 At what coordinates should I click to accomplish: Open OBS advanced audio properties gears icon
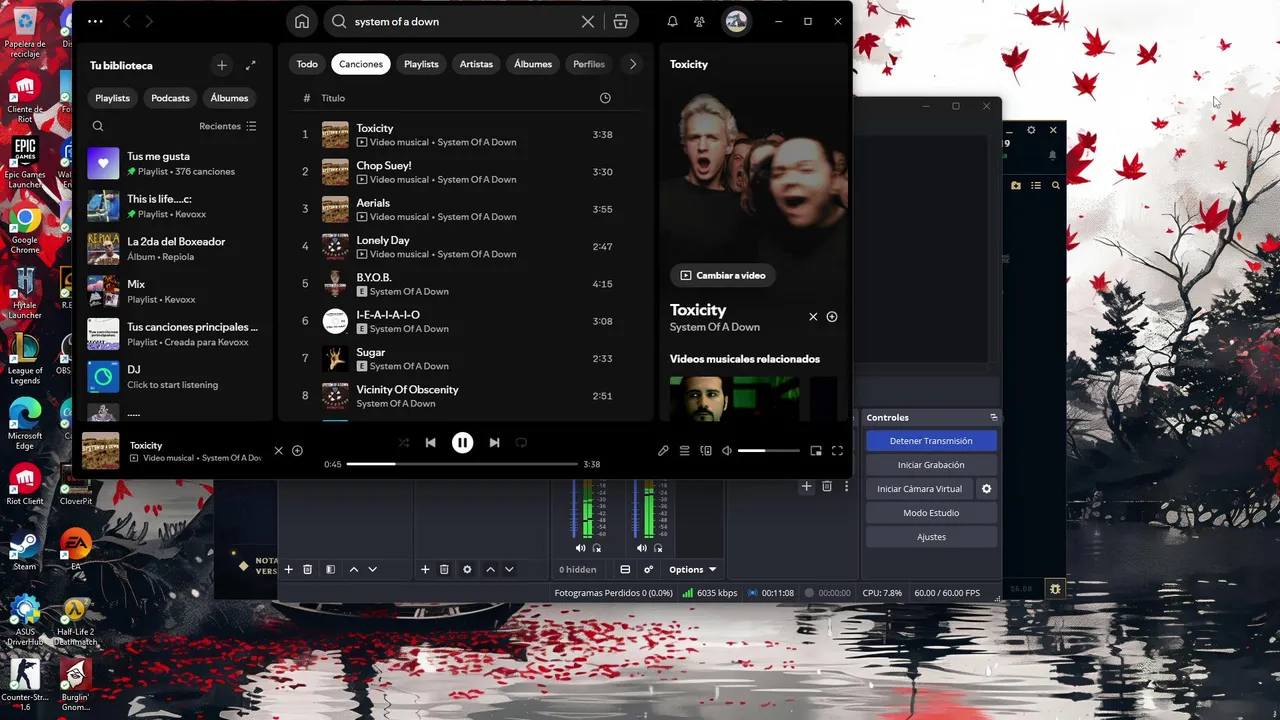[649, 569]
